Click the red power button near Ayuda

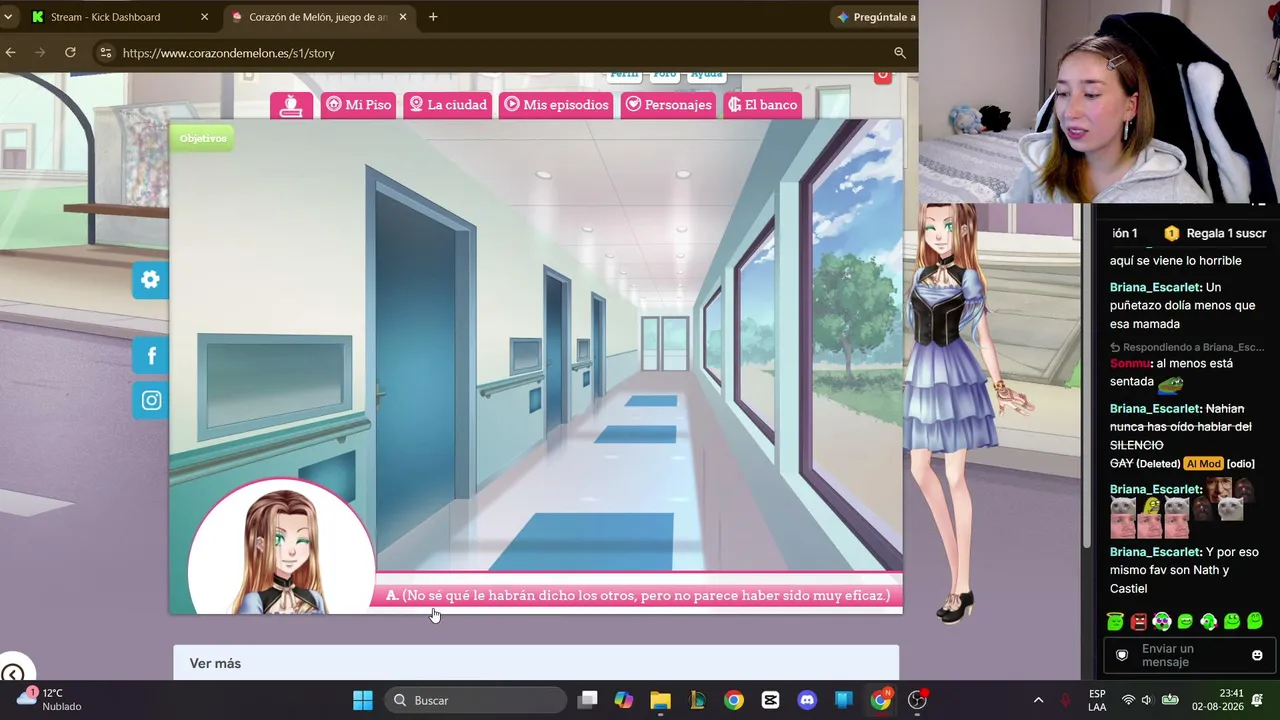click(x=882, y=75)
